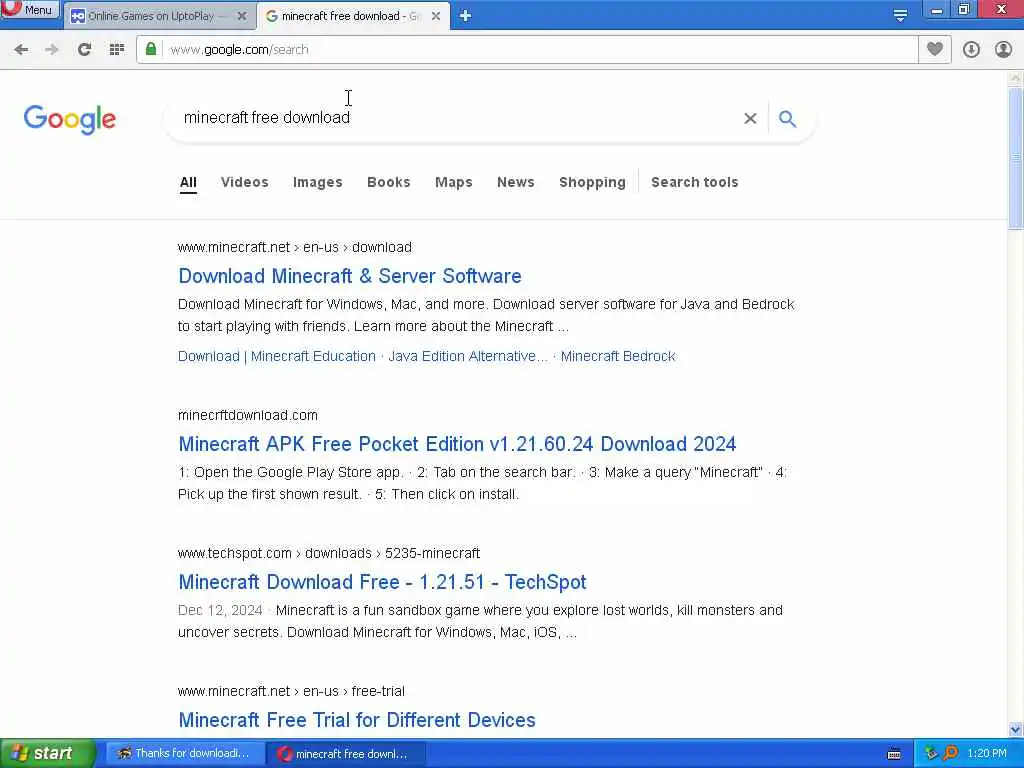The height and width of the screenshot is (768, 1024).
Task: Open the Books results tab
Action: pyautogui.click(x=389, y=182)
